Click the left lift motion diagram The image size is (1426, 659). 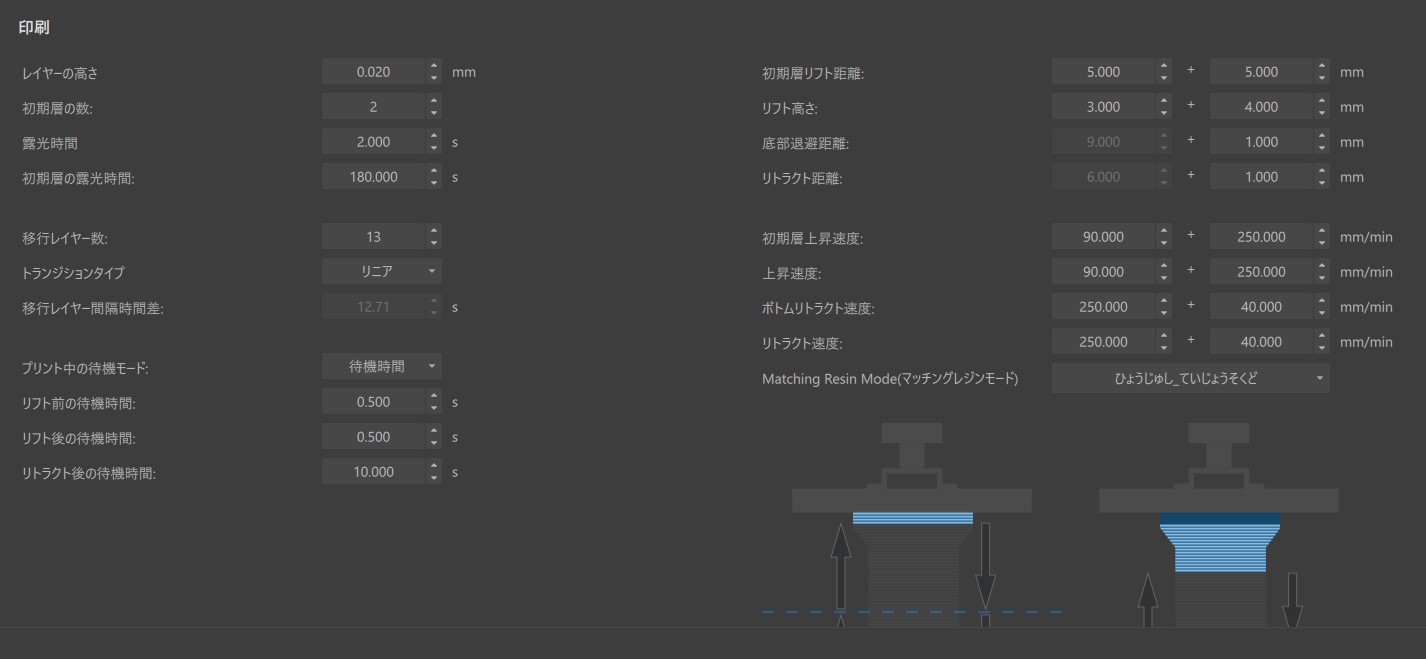[911, 525]
